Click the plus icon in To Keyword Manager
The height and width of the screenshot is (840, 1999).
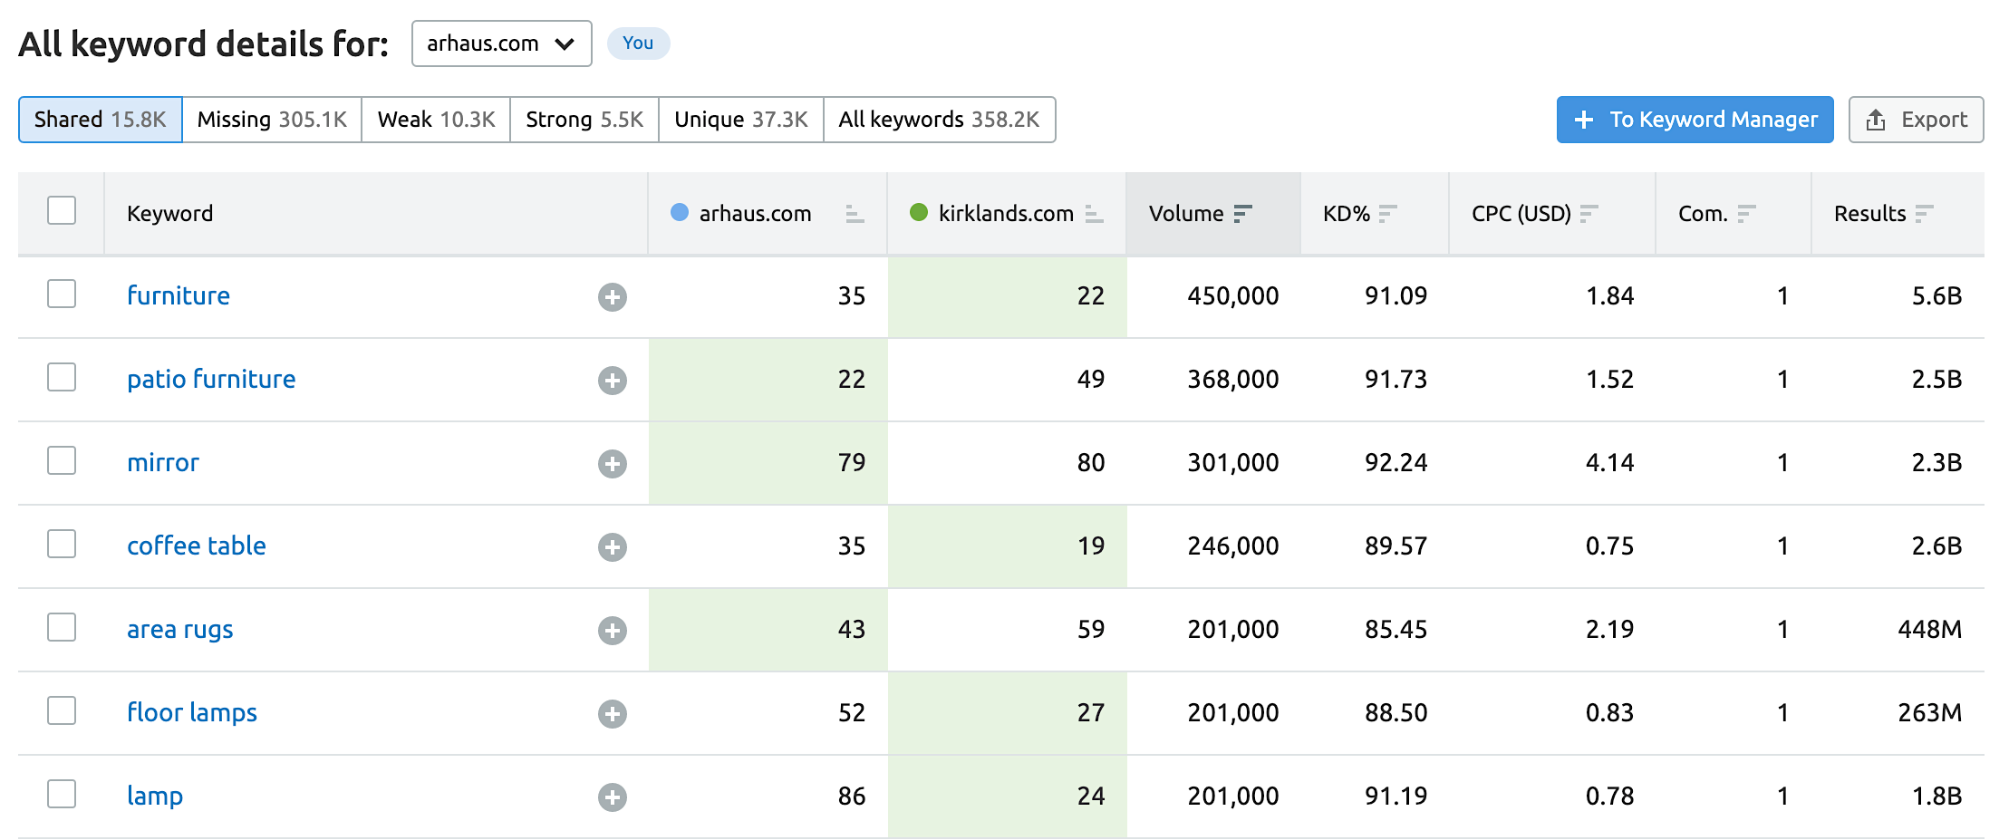[x=1584, y=120]
